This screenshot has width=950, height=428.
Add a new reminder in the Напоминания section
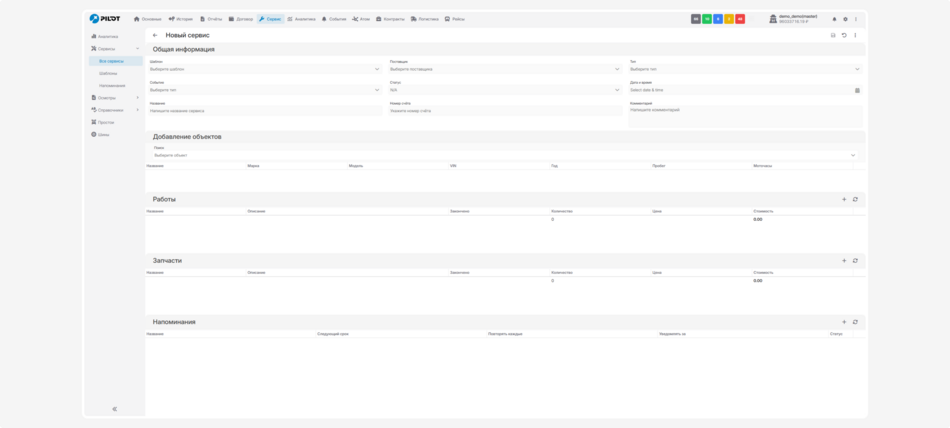click(844, 322)
